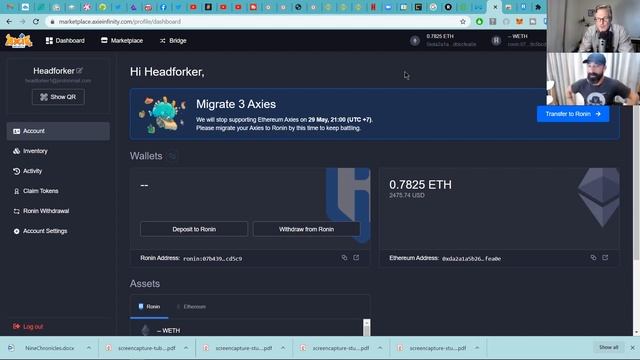This screenshot has height=360, width=640.
Task: Open Ronin address in explorer
Action: pyautogui.click(x=356, y=258)
